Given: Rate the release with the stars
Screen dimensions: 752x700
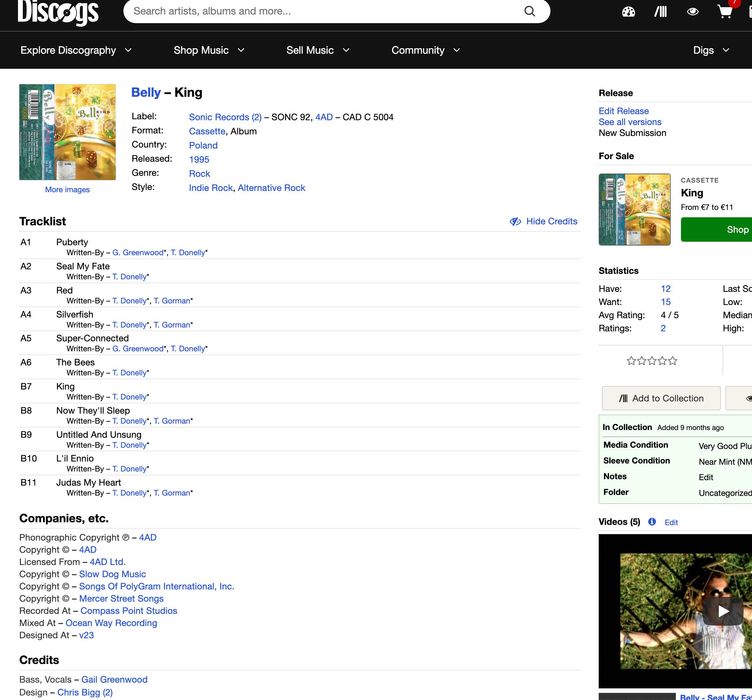Looking at the screenshot, I should point(652,361).
